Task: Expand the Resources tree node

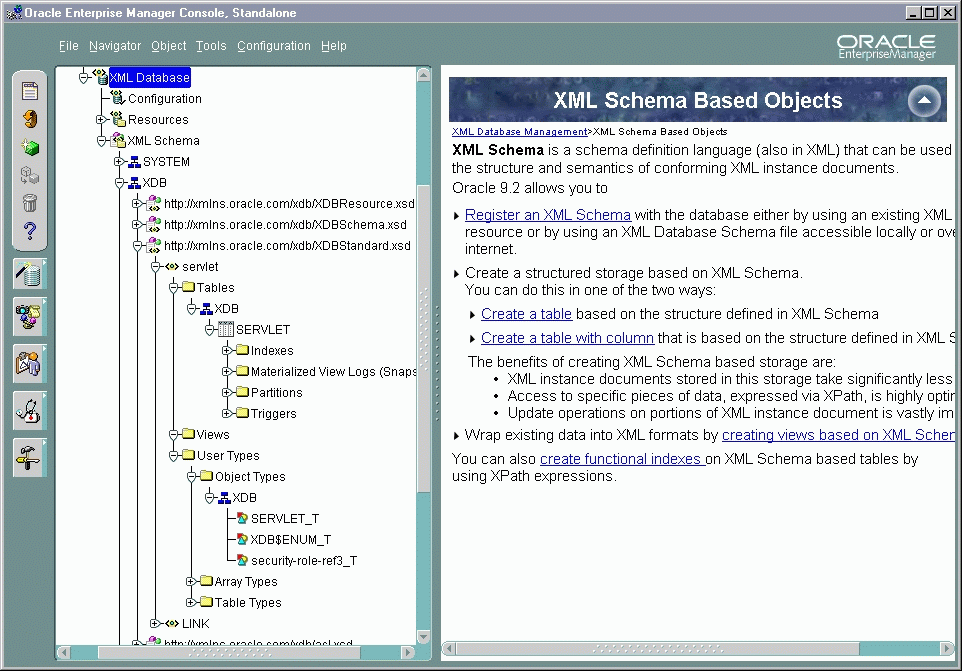Action: [x=102, y=120]
